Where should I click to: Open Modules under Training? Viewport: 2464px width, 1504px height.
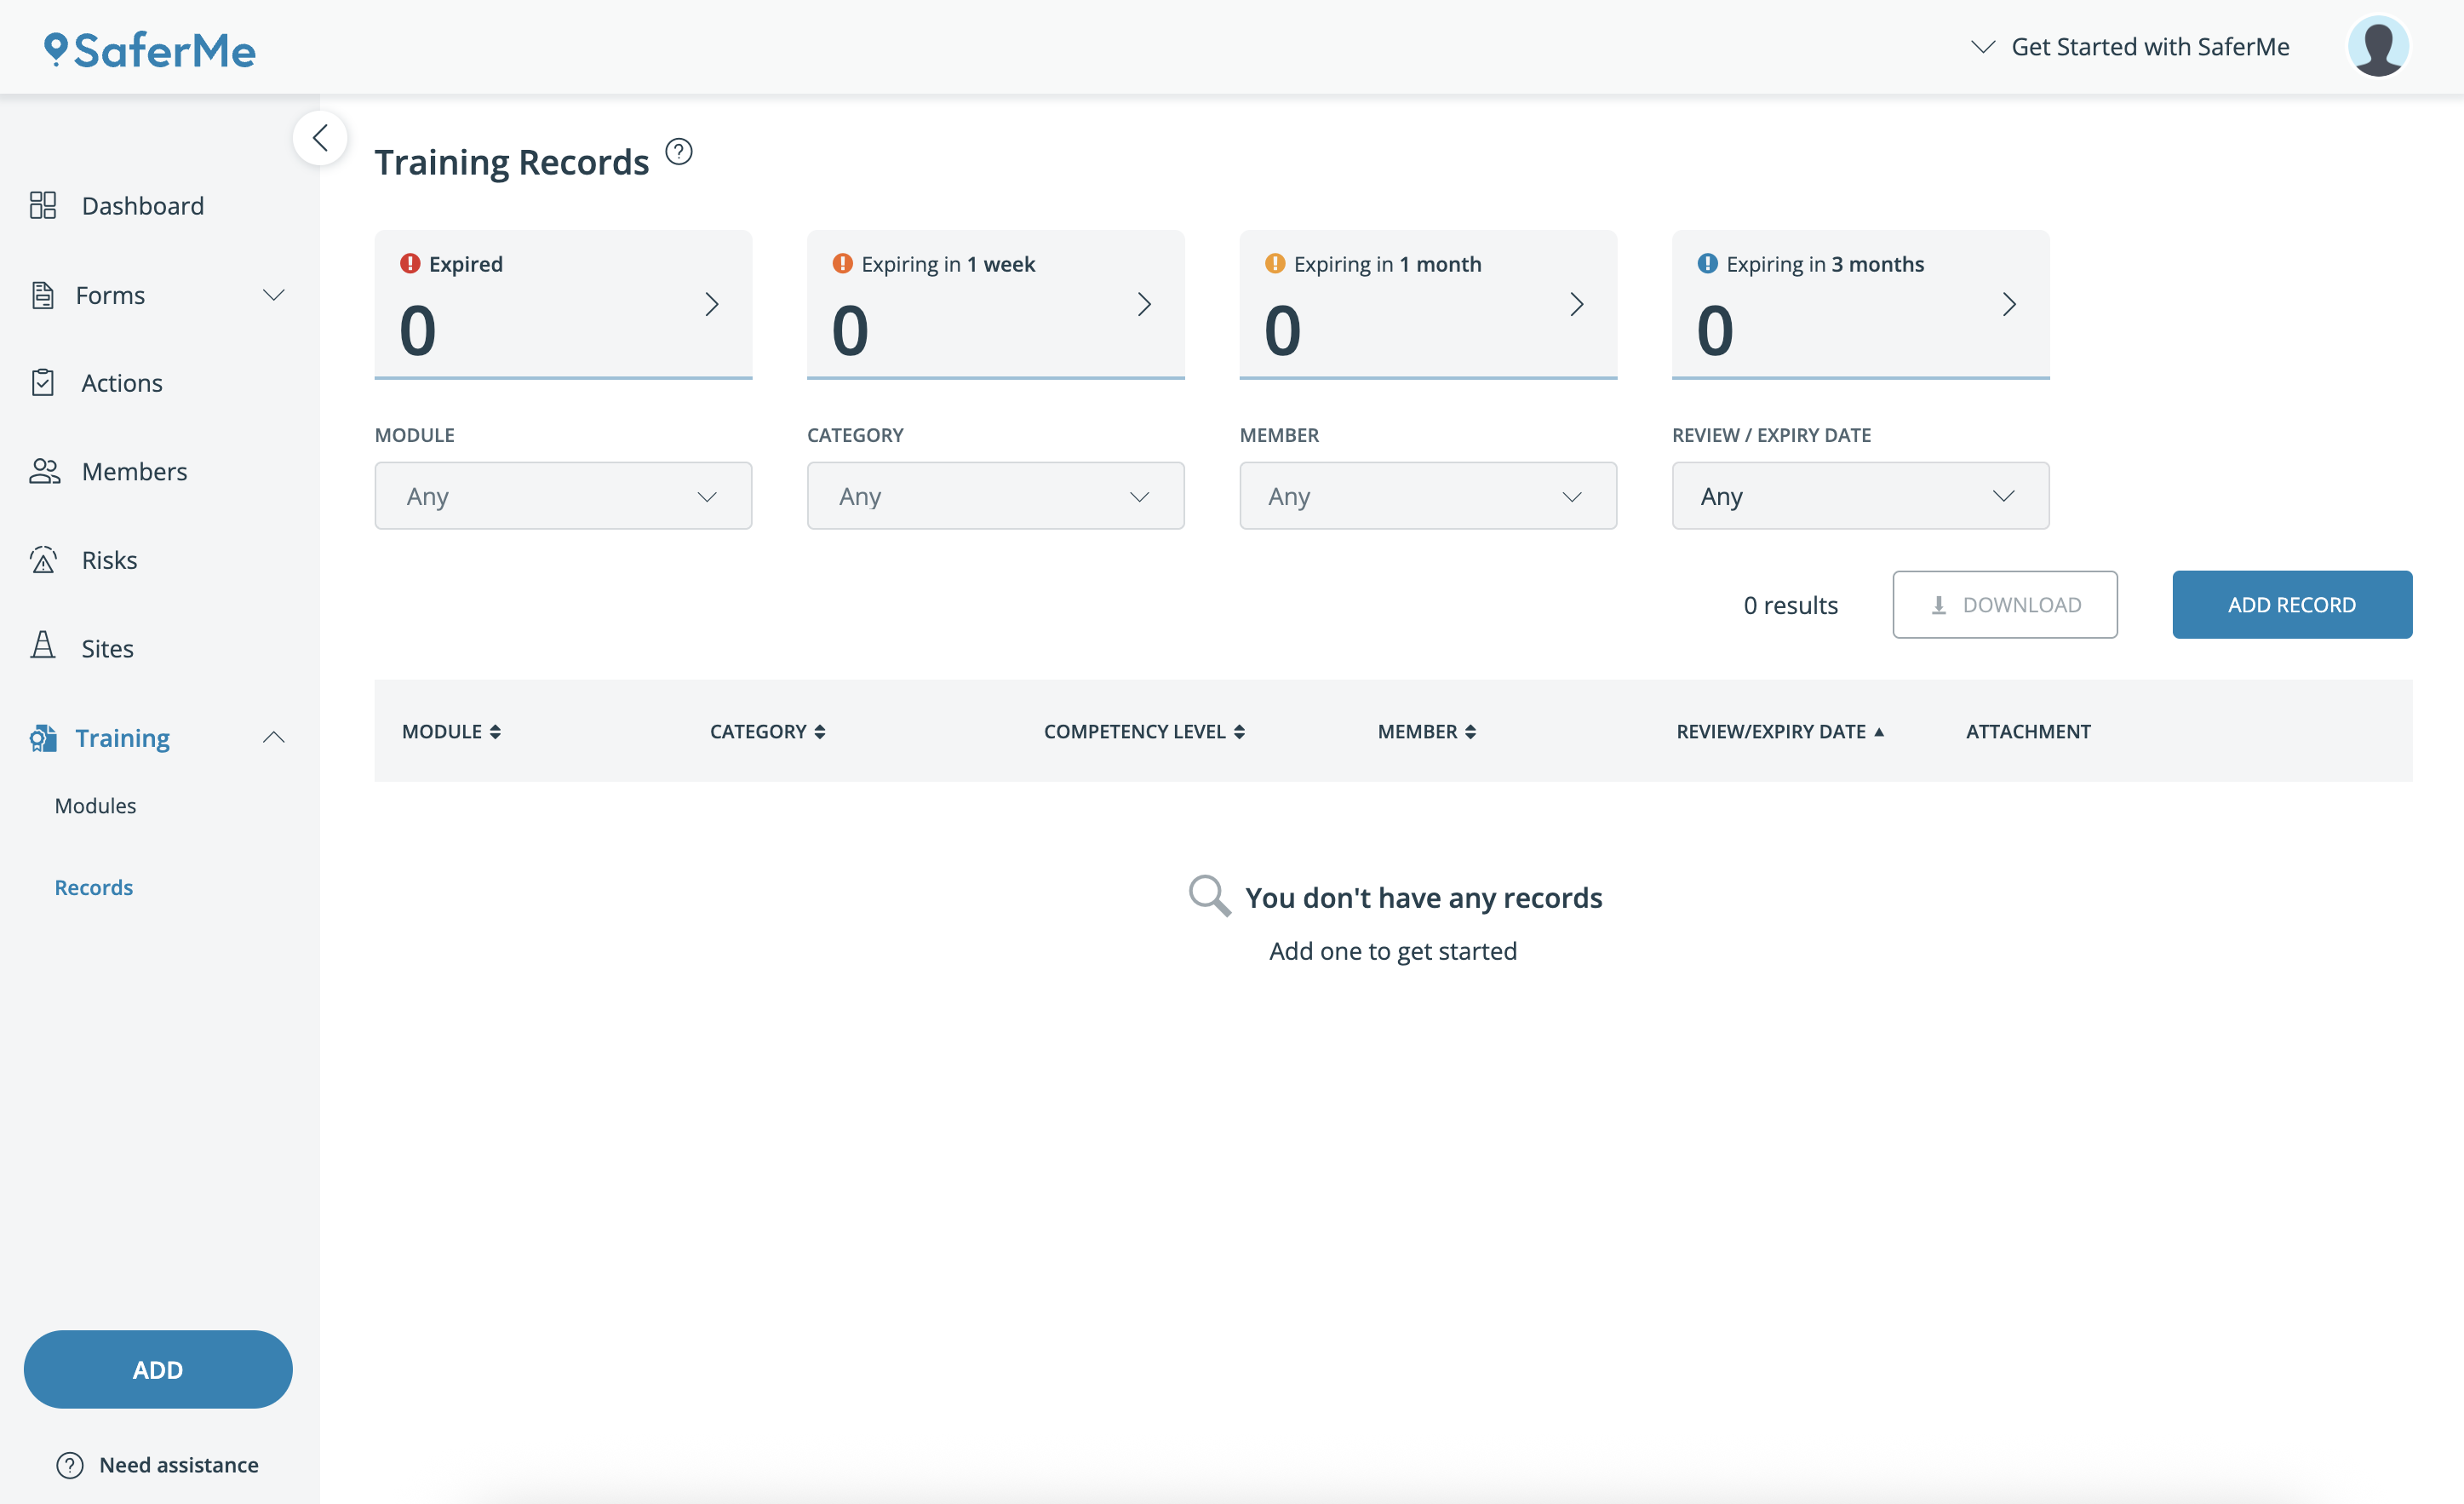(95, 806)
